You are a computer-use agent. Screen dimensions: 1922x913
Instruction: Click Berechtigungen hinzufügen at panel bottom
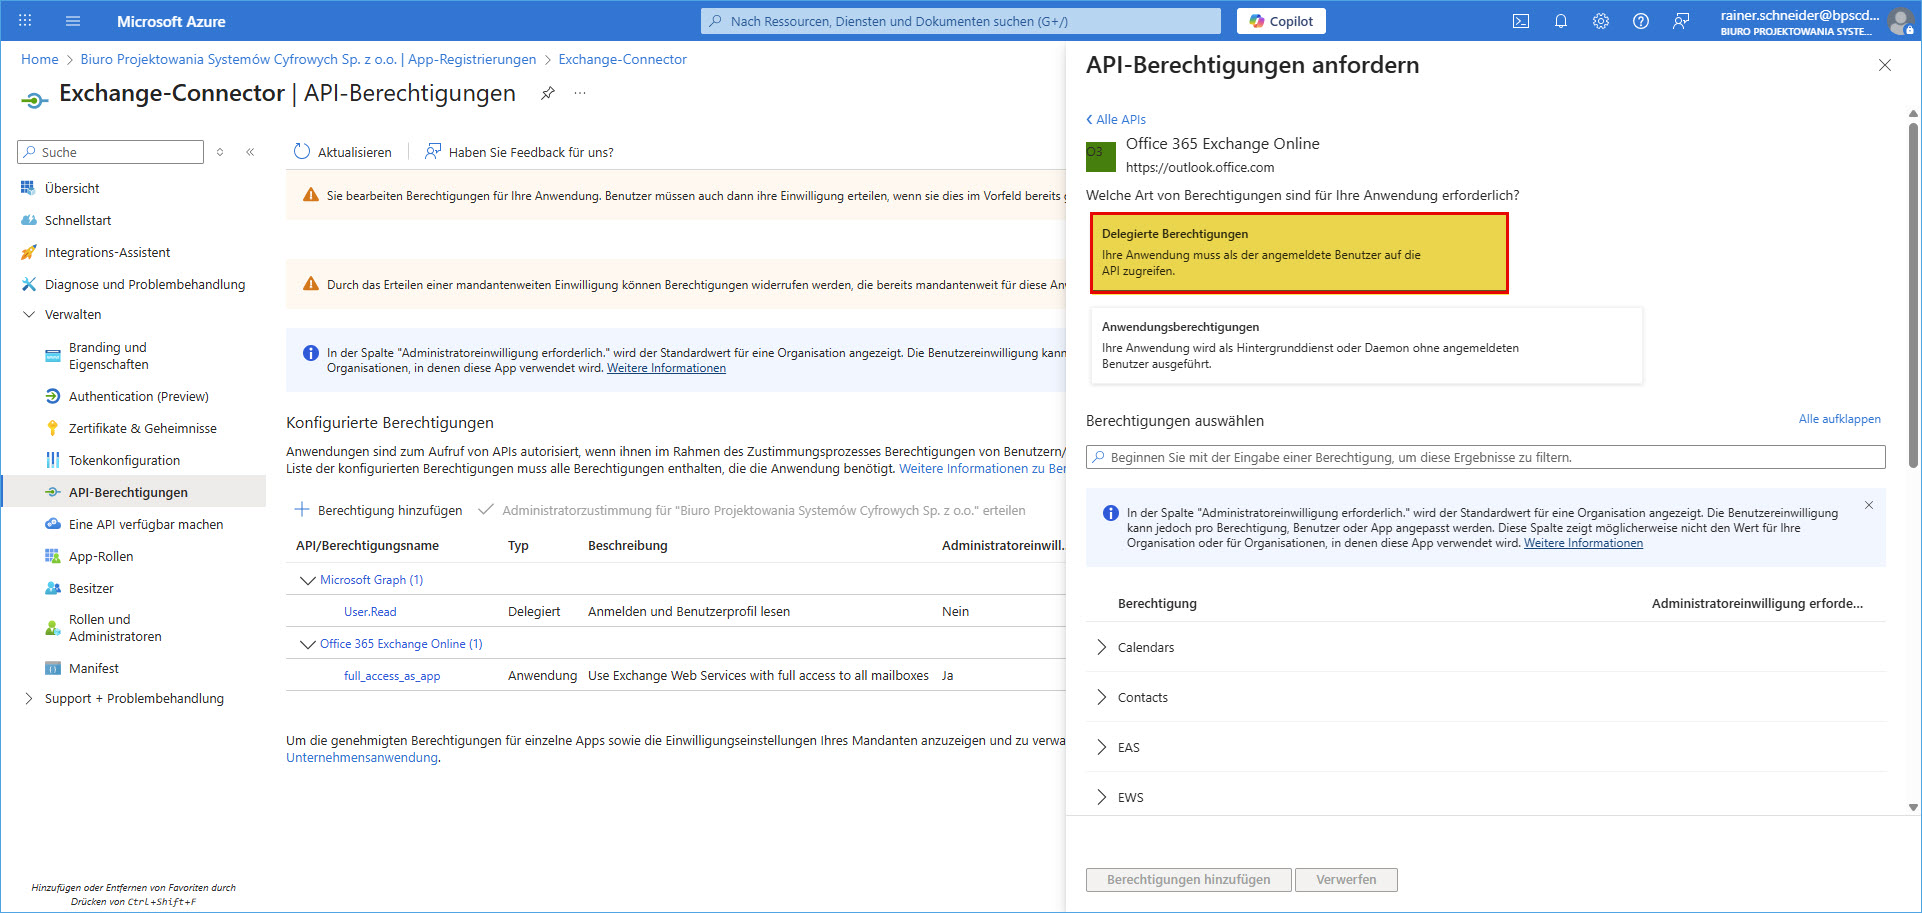(1188, 880)
